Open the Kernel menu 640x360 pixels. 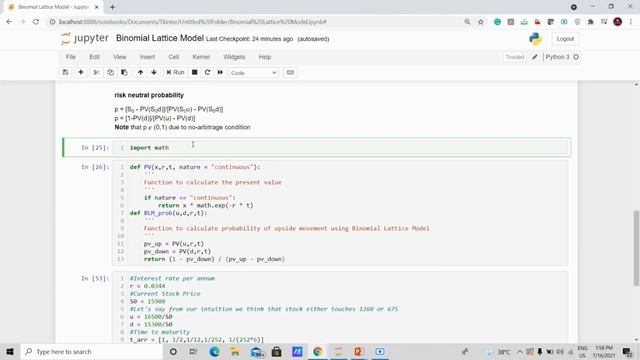coord(201,57)
